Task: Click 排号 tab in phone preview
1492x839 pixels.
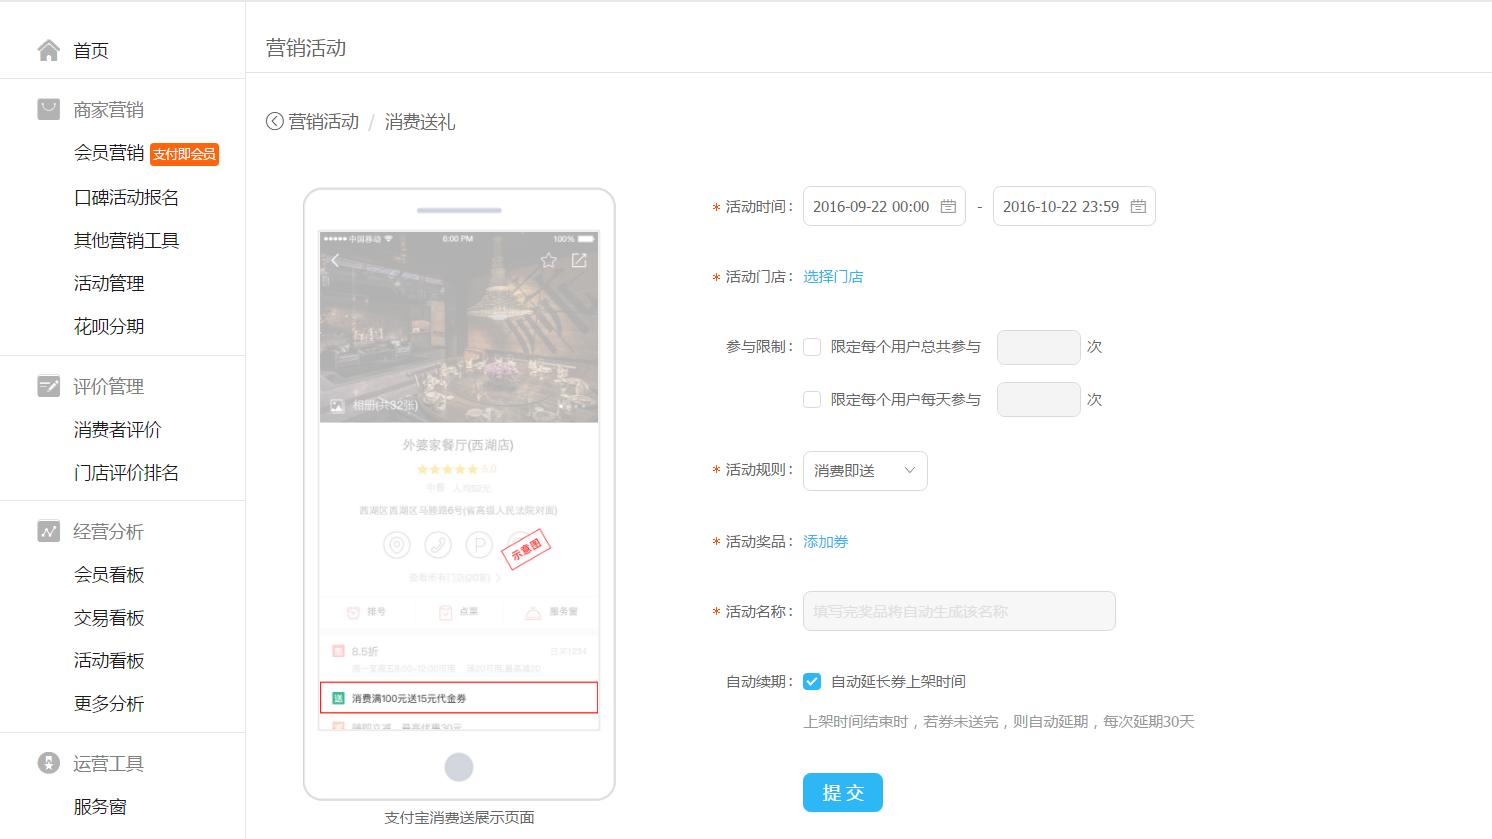Action: pyautogui.click(x=366, y=612)
